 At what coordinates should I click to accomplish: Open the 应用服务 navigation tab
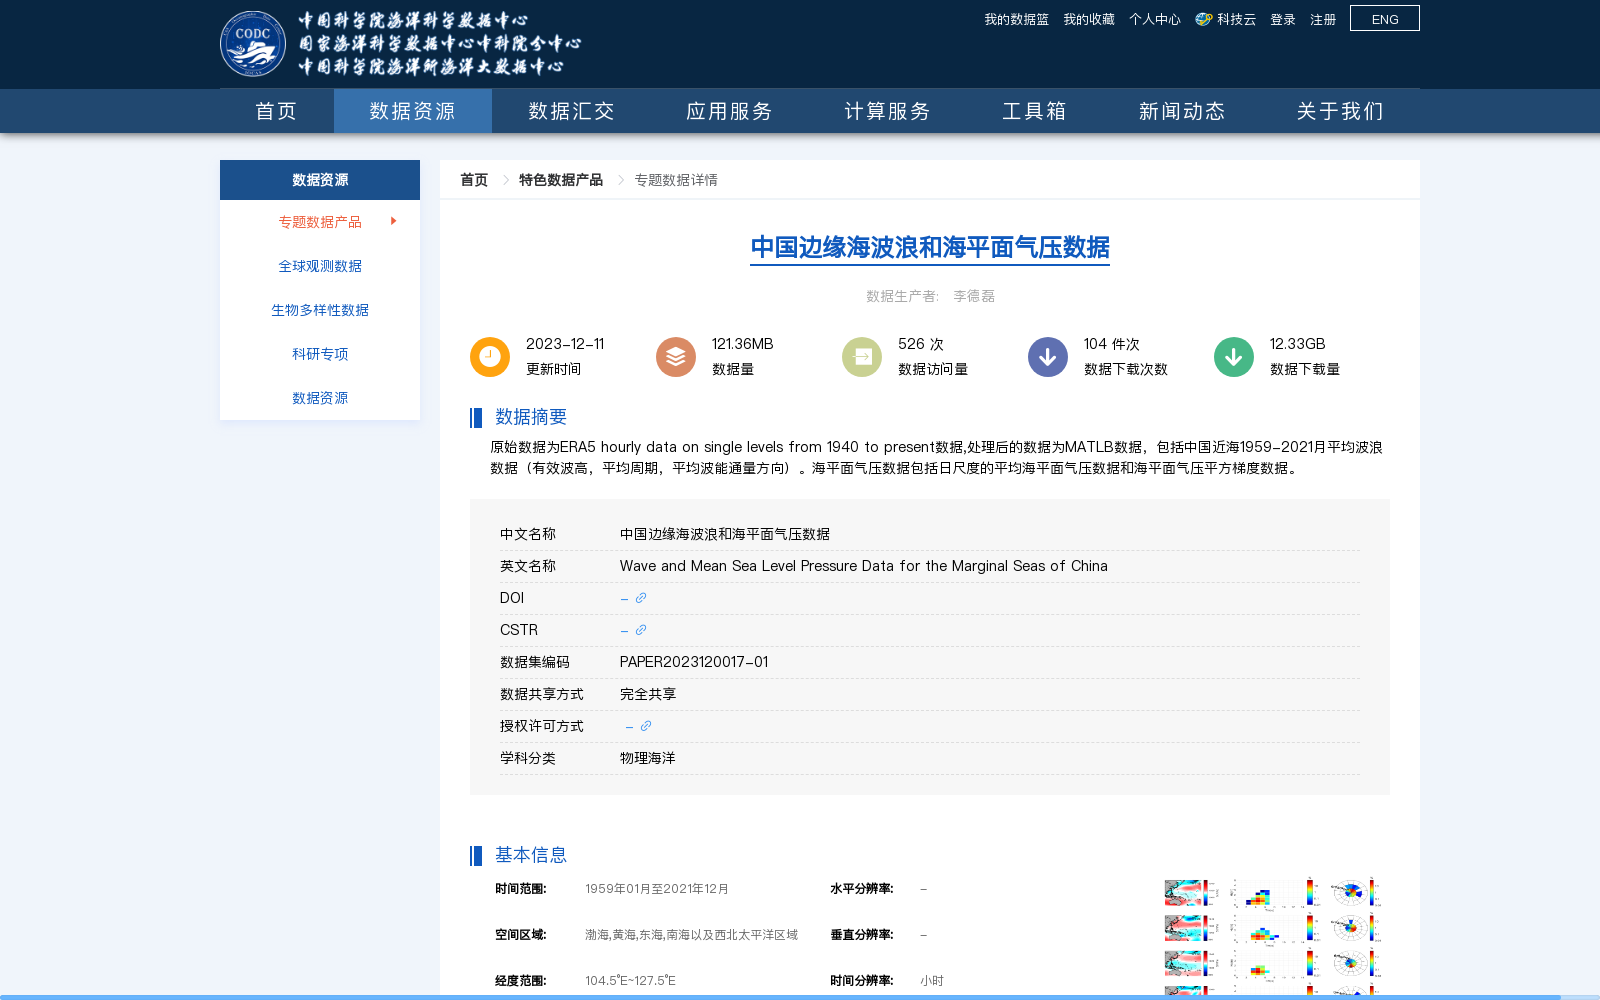pos(729,111)
